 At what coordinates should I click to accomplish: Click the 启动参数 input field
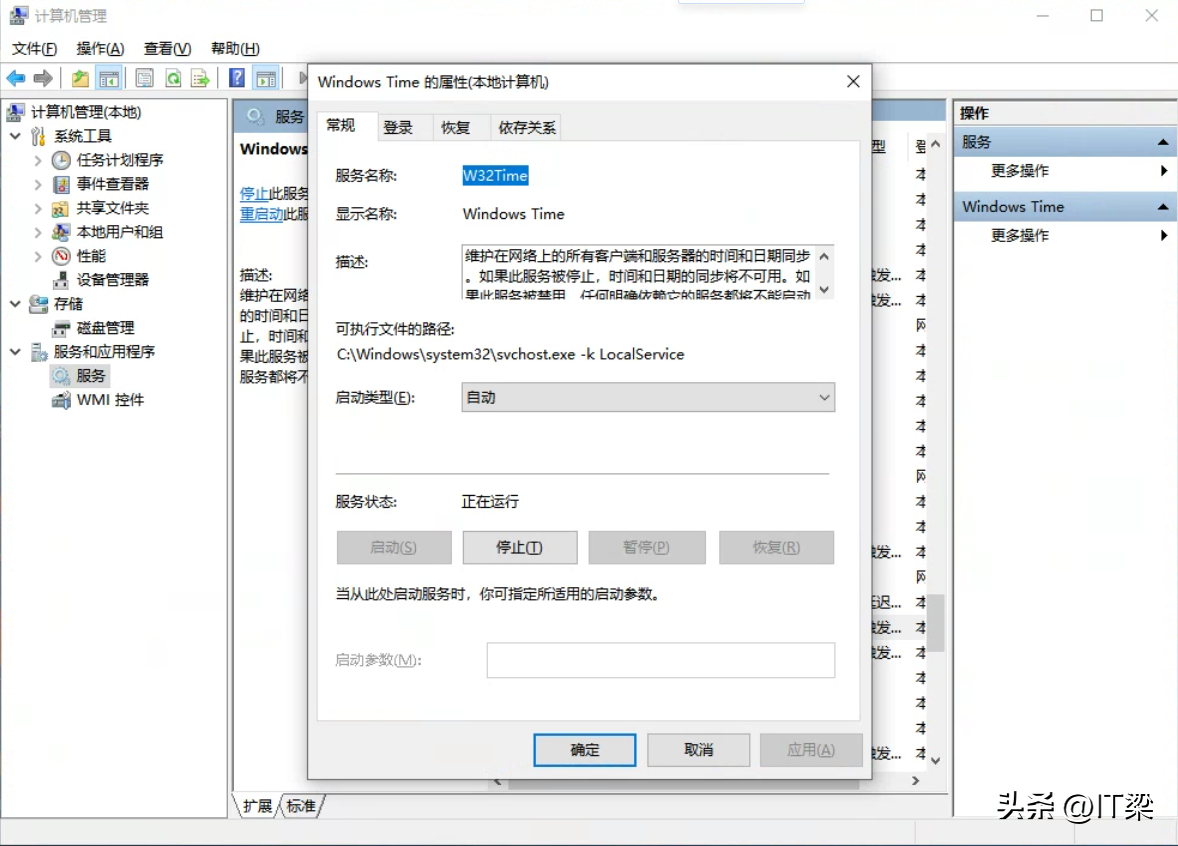(x=660, y=660)
